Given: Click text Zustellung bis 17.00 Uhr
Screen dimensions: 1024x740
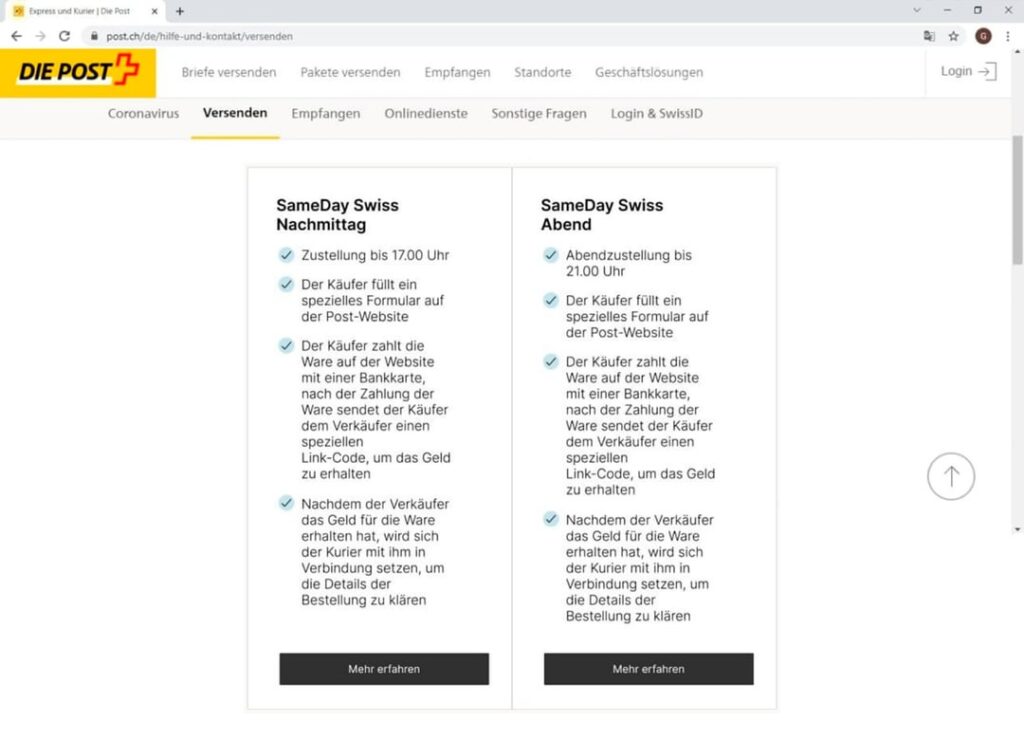Looking at the screenshot, I should (x=375, y=255).
